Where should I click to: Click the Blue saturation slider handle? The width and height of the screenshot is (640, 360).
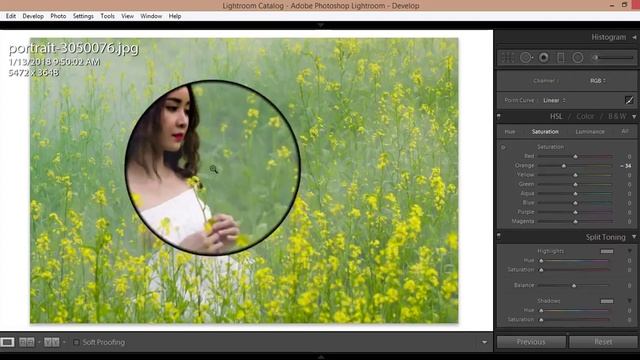576,203
